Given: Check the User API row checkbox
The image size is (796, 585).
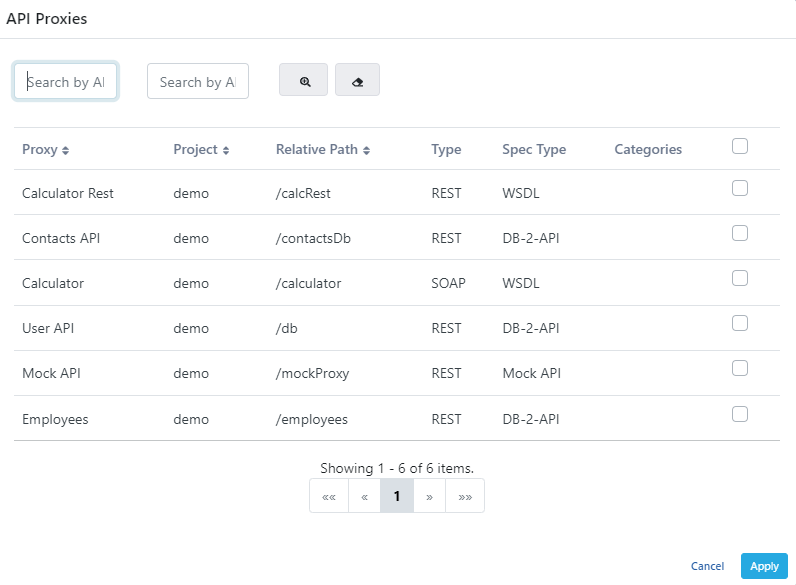Looking at the screenshot, I should click(x=740, y=323).
